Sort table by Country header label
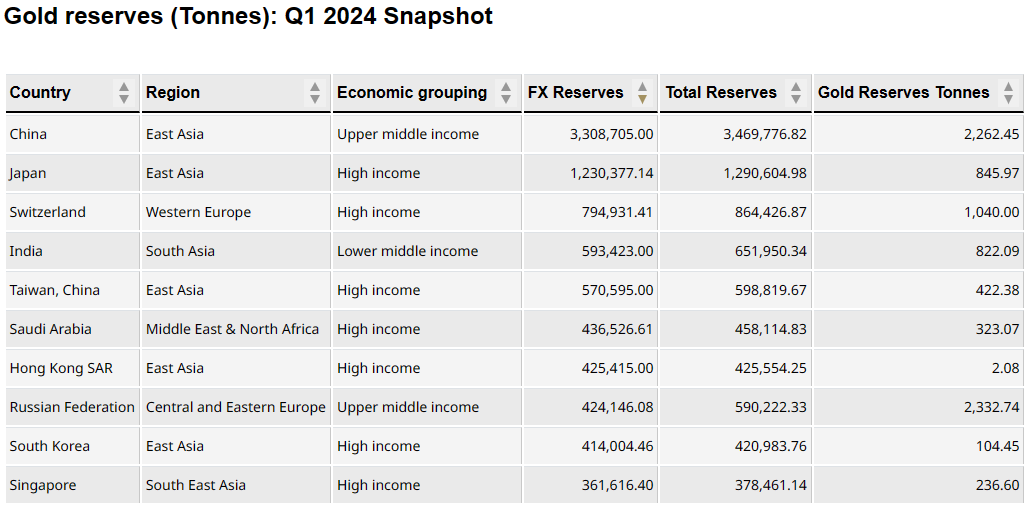Screen dimensions: 1026x506 [40, 93]
